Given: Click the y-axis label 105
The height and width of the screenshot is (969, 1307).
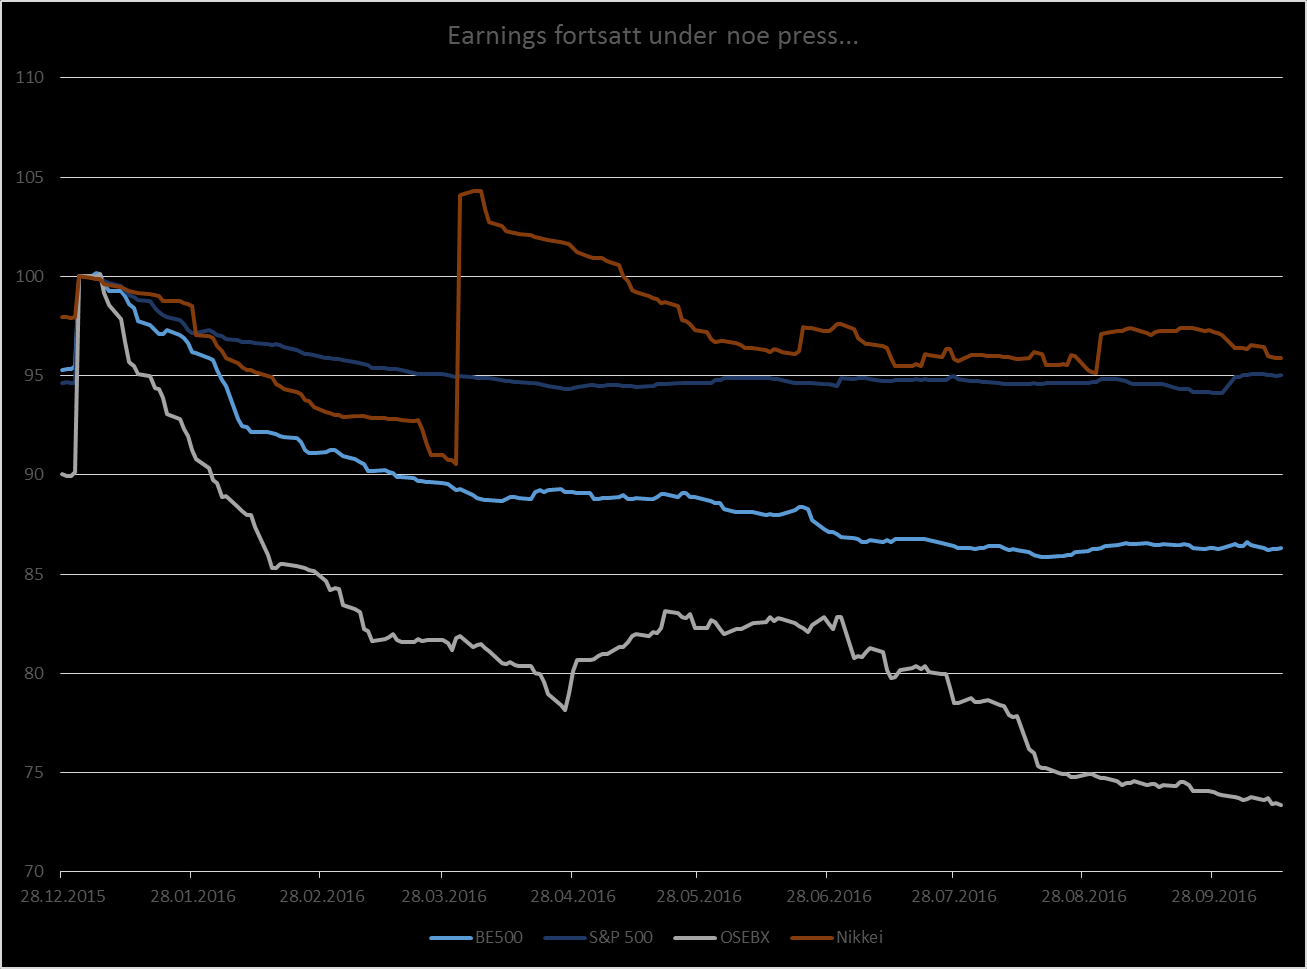Looking at the screenshot, I should pos(30,177).
